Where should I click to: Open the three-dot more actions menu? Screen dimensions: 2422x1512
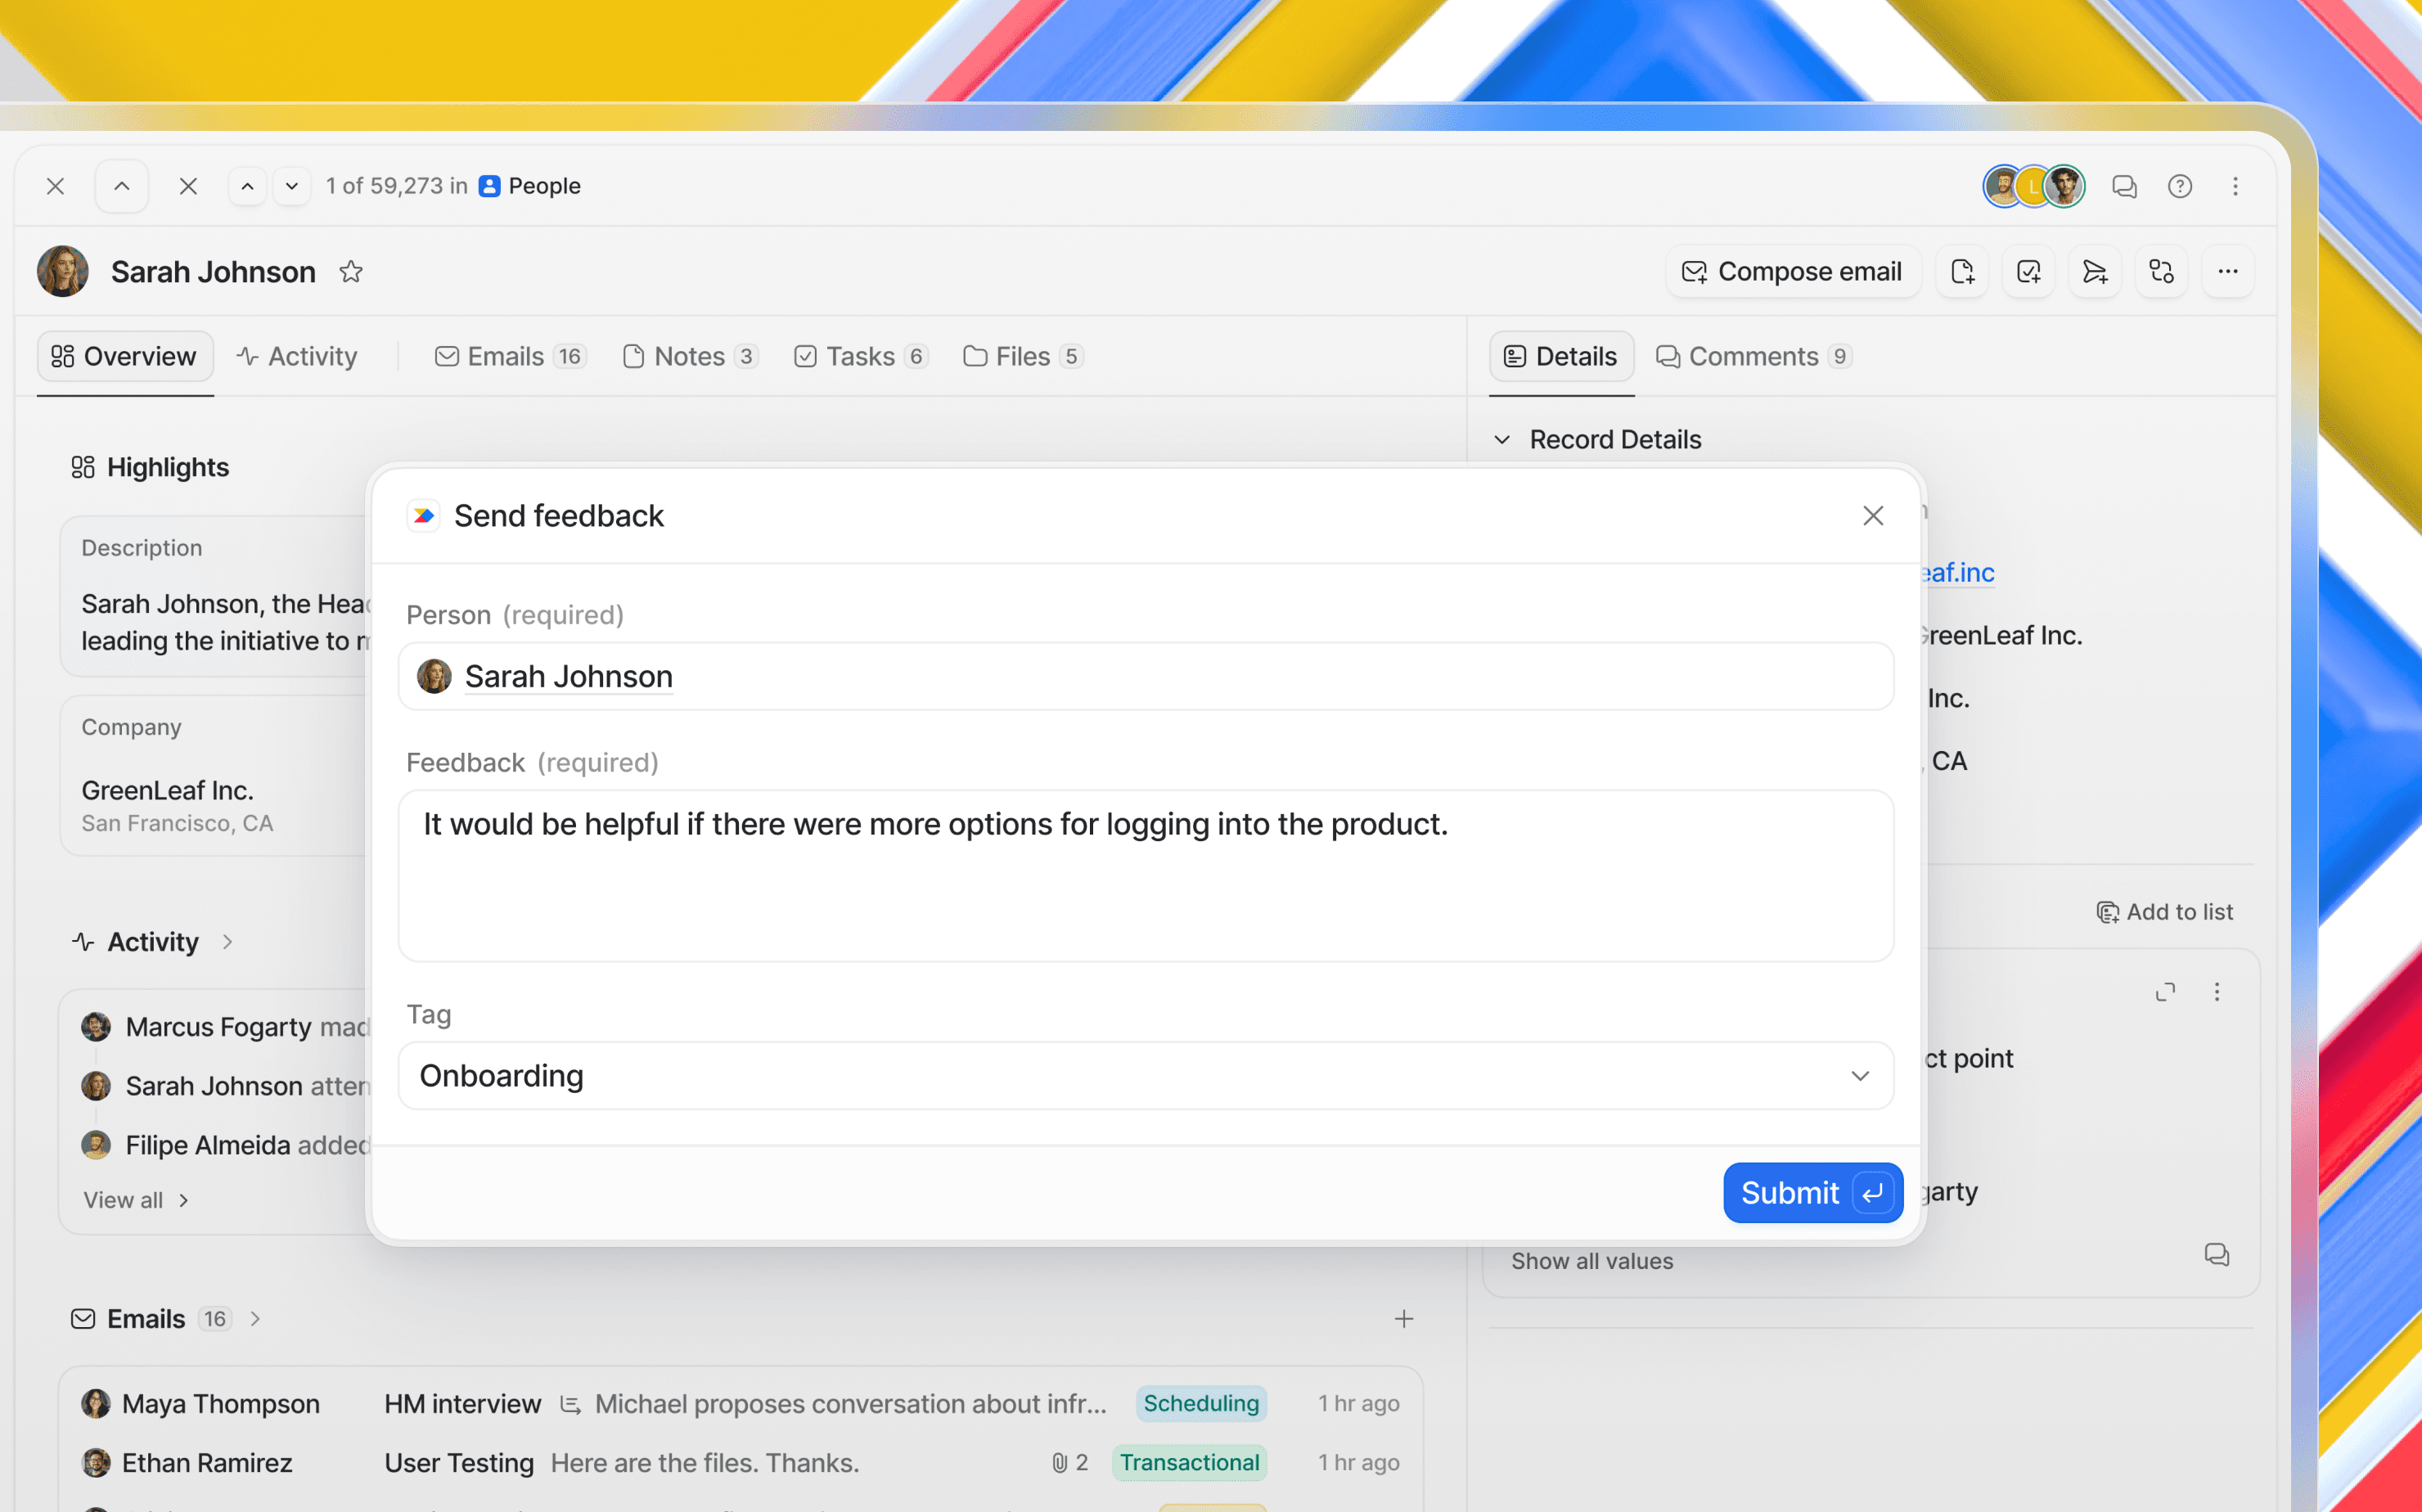(2228, 272)
